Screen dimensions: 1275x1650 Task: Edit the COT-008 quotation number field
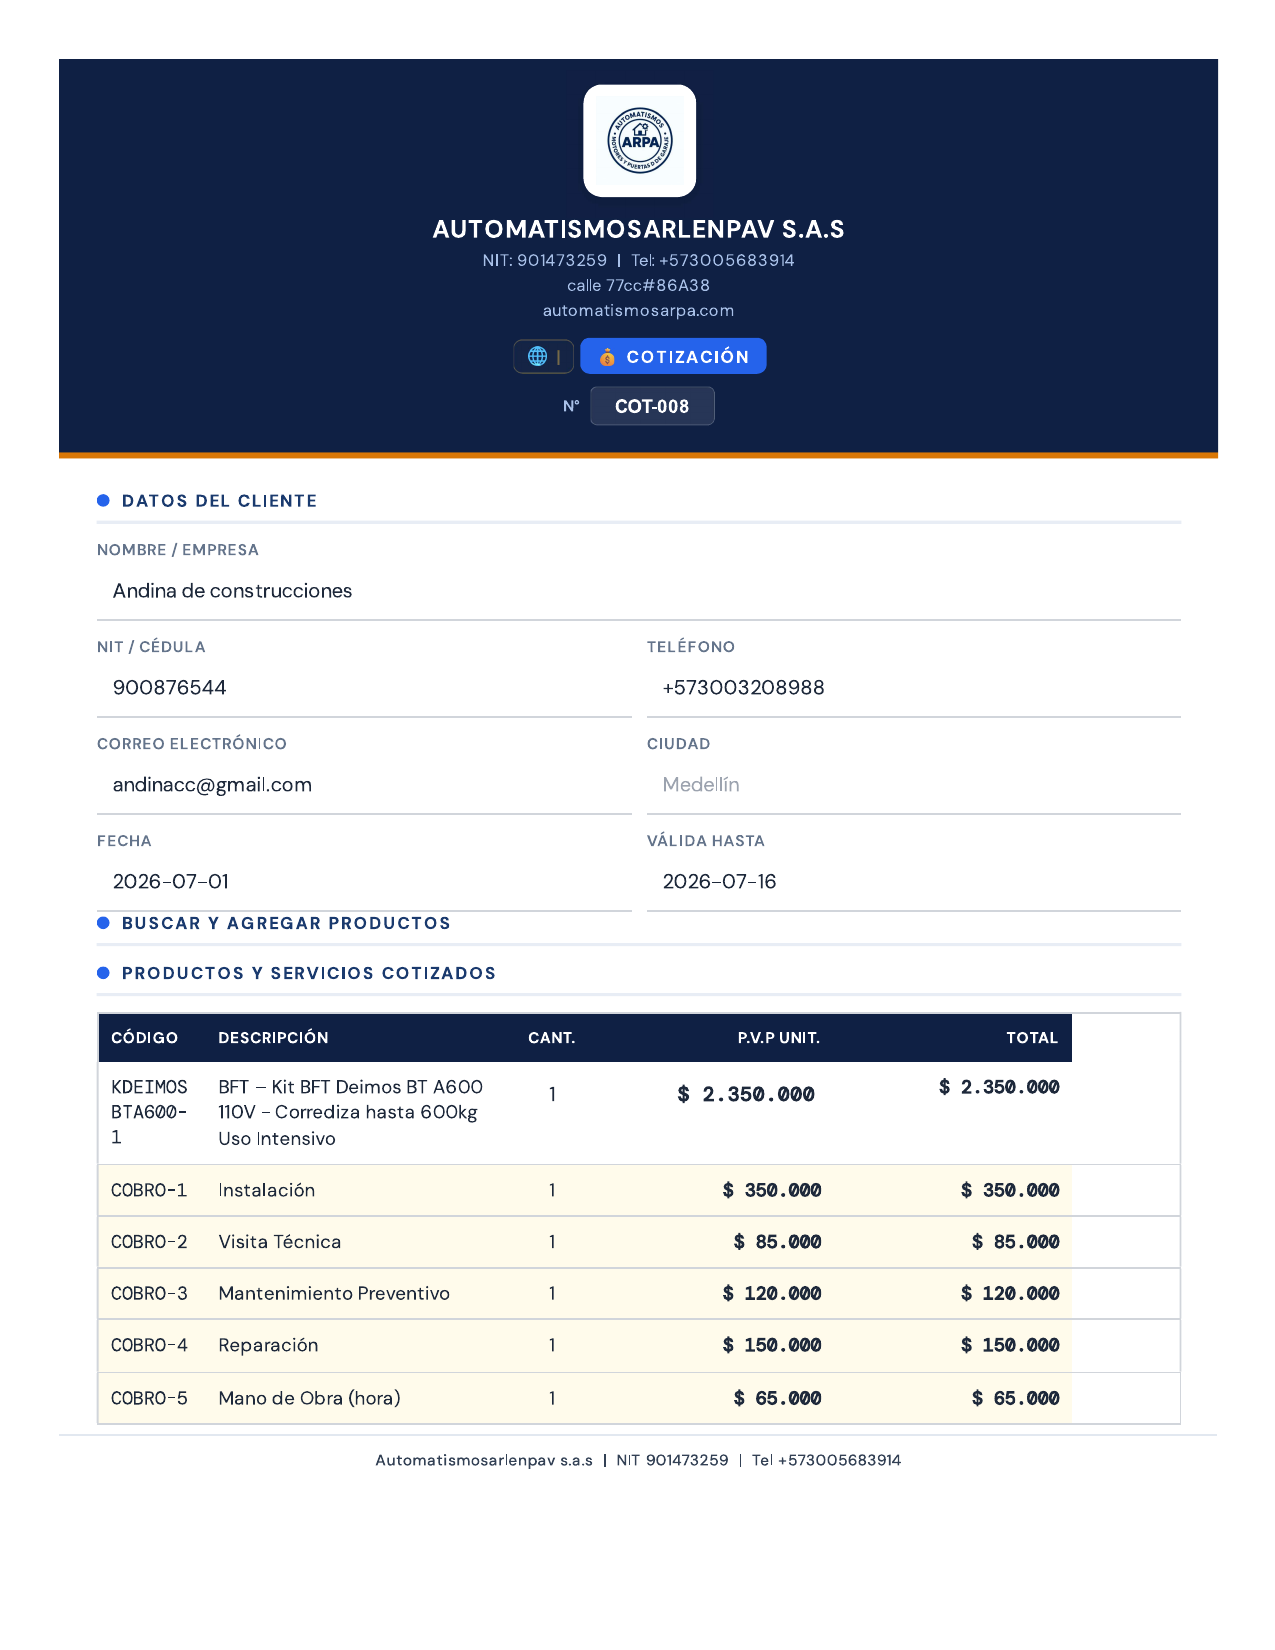coord(652,406)
